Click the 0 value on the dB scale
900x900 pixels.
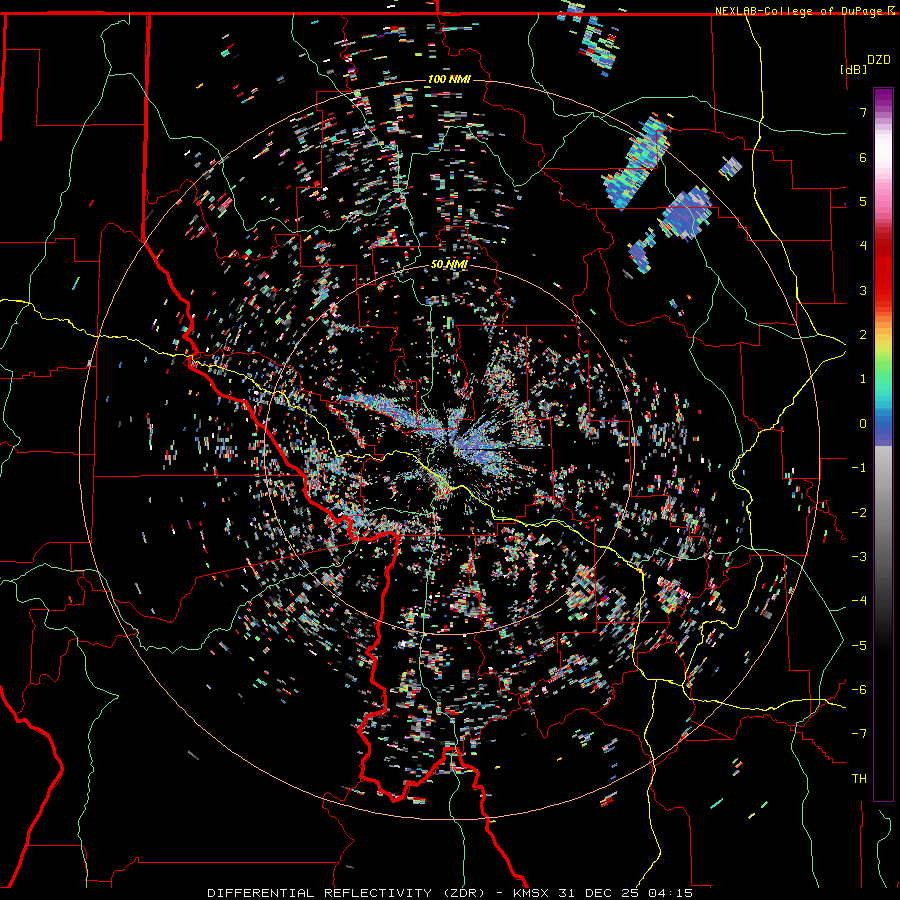863,424
